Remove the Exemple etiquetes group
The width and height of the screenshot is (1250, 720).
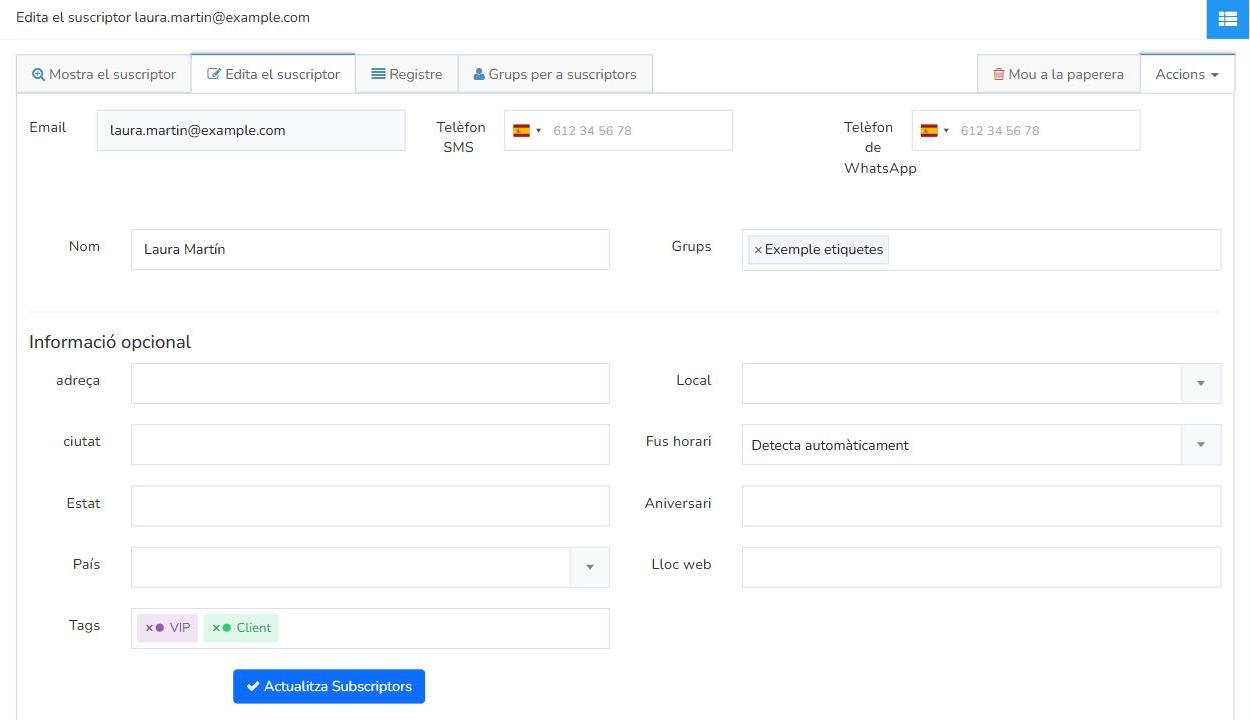[x=757, y=250]
